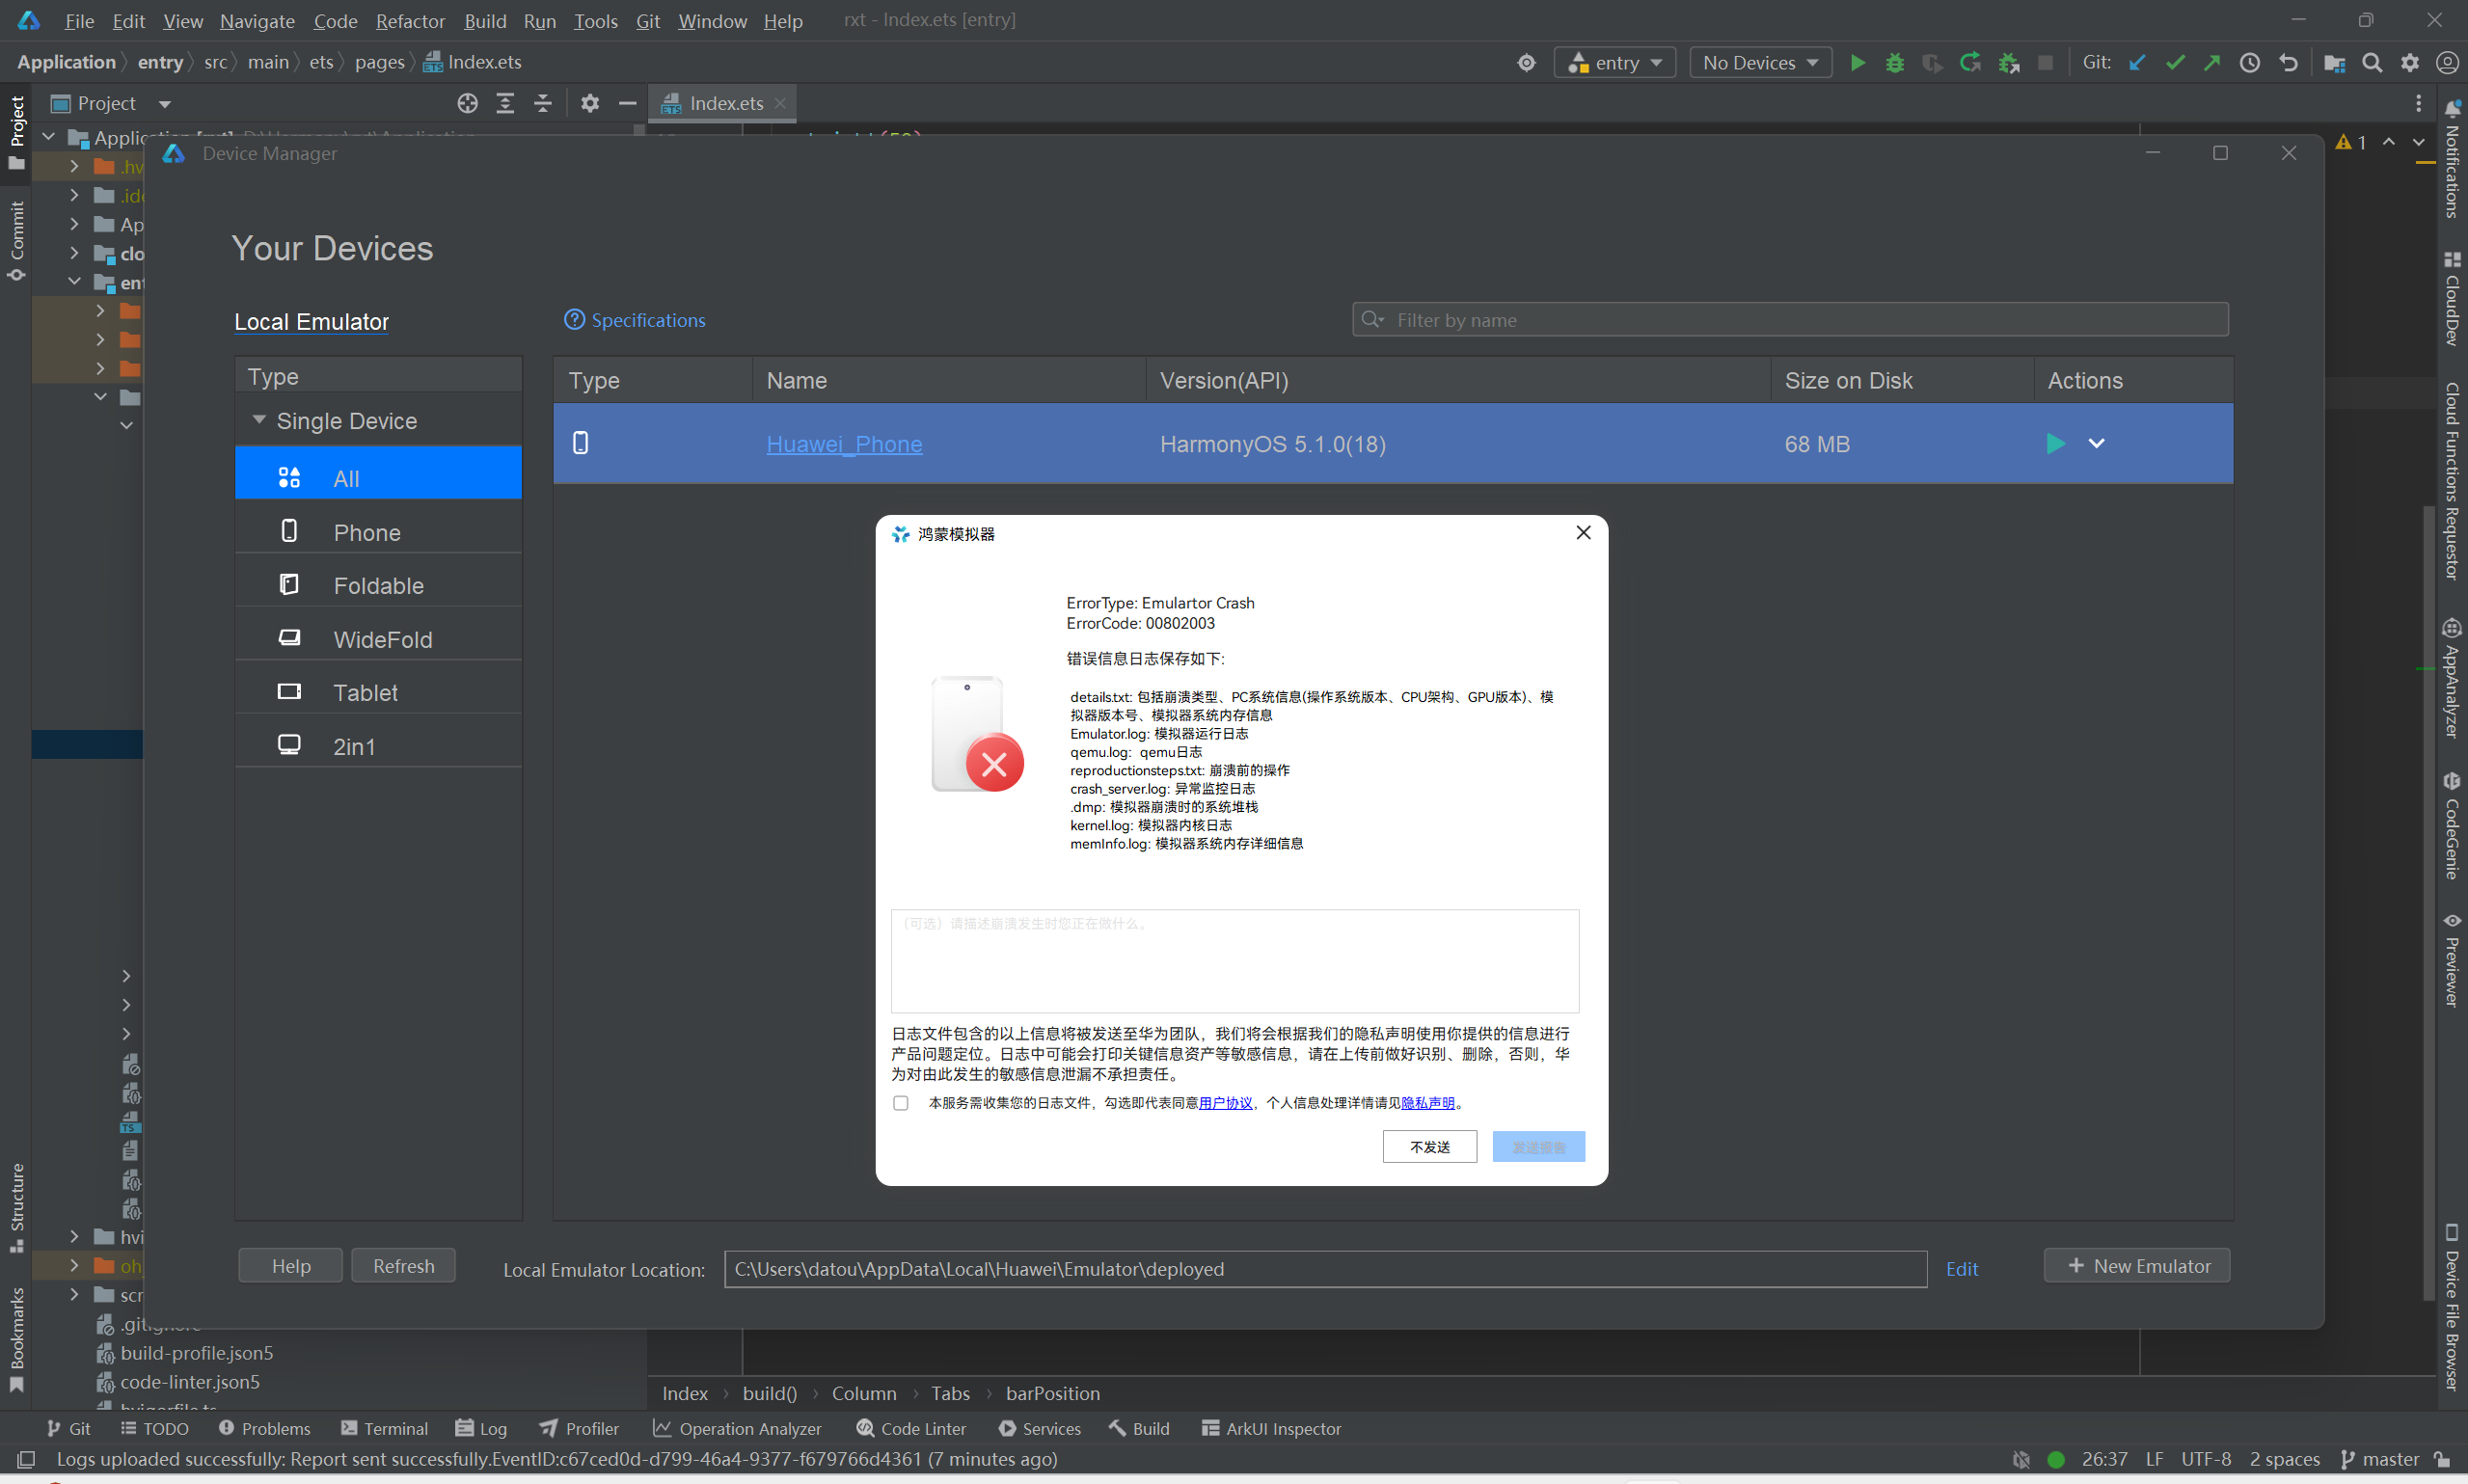The width and height of the screenshot is (2468, 1484).
Task: Click Specifications help icon link
Action: coord(635,320)
